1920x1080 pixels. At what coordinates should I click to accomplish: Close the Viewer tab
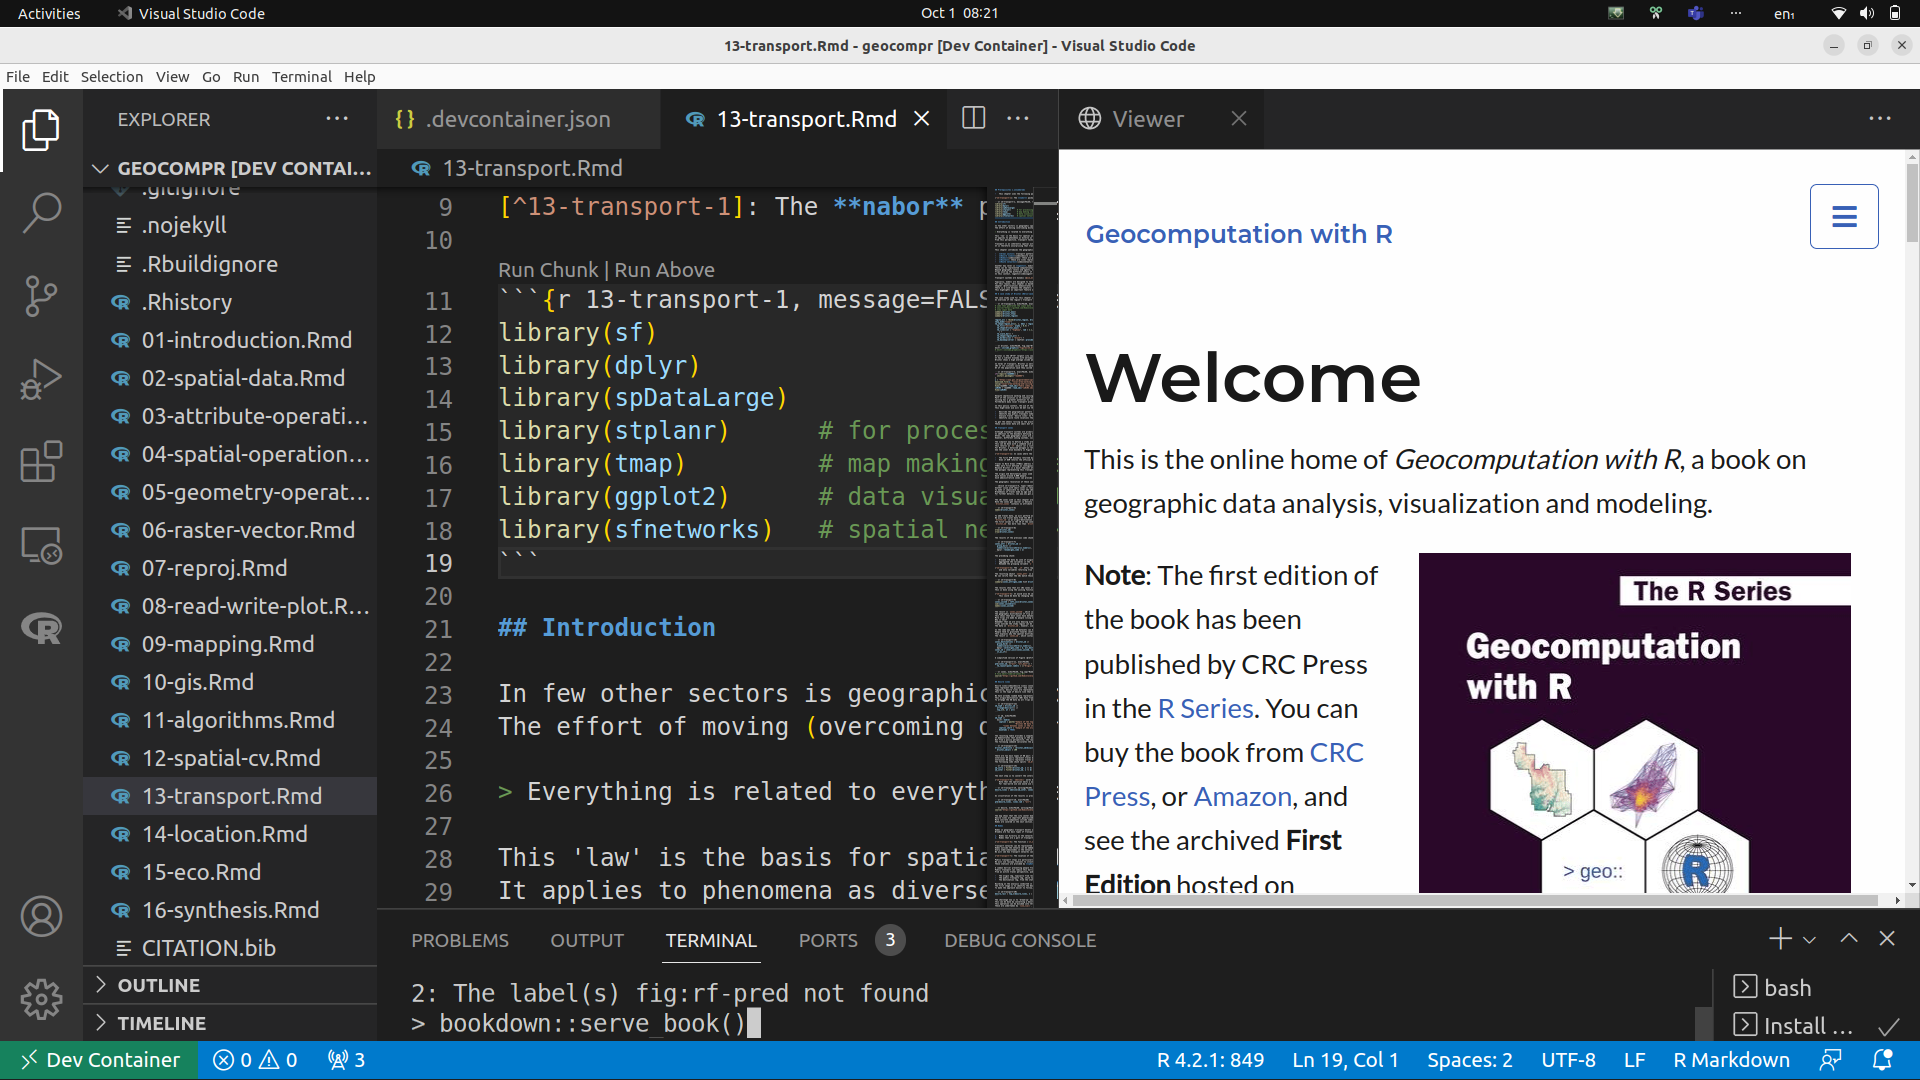(1239, 118)
